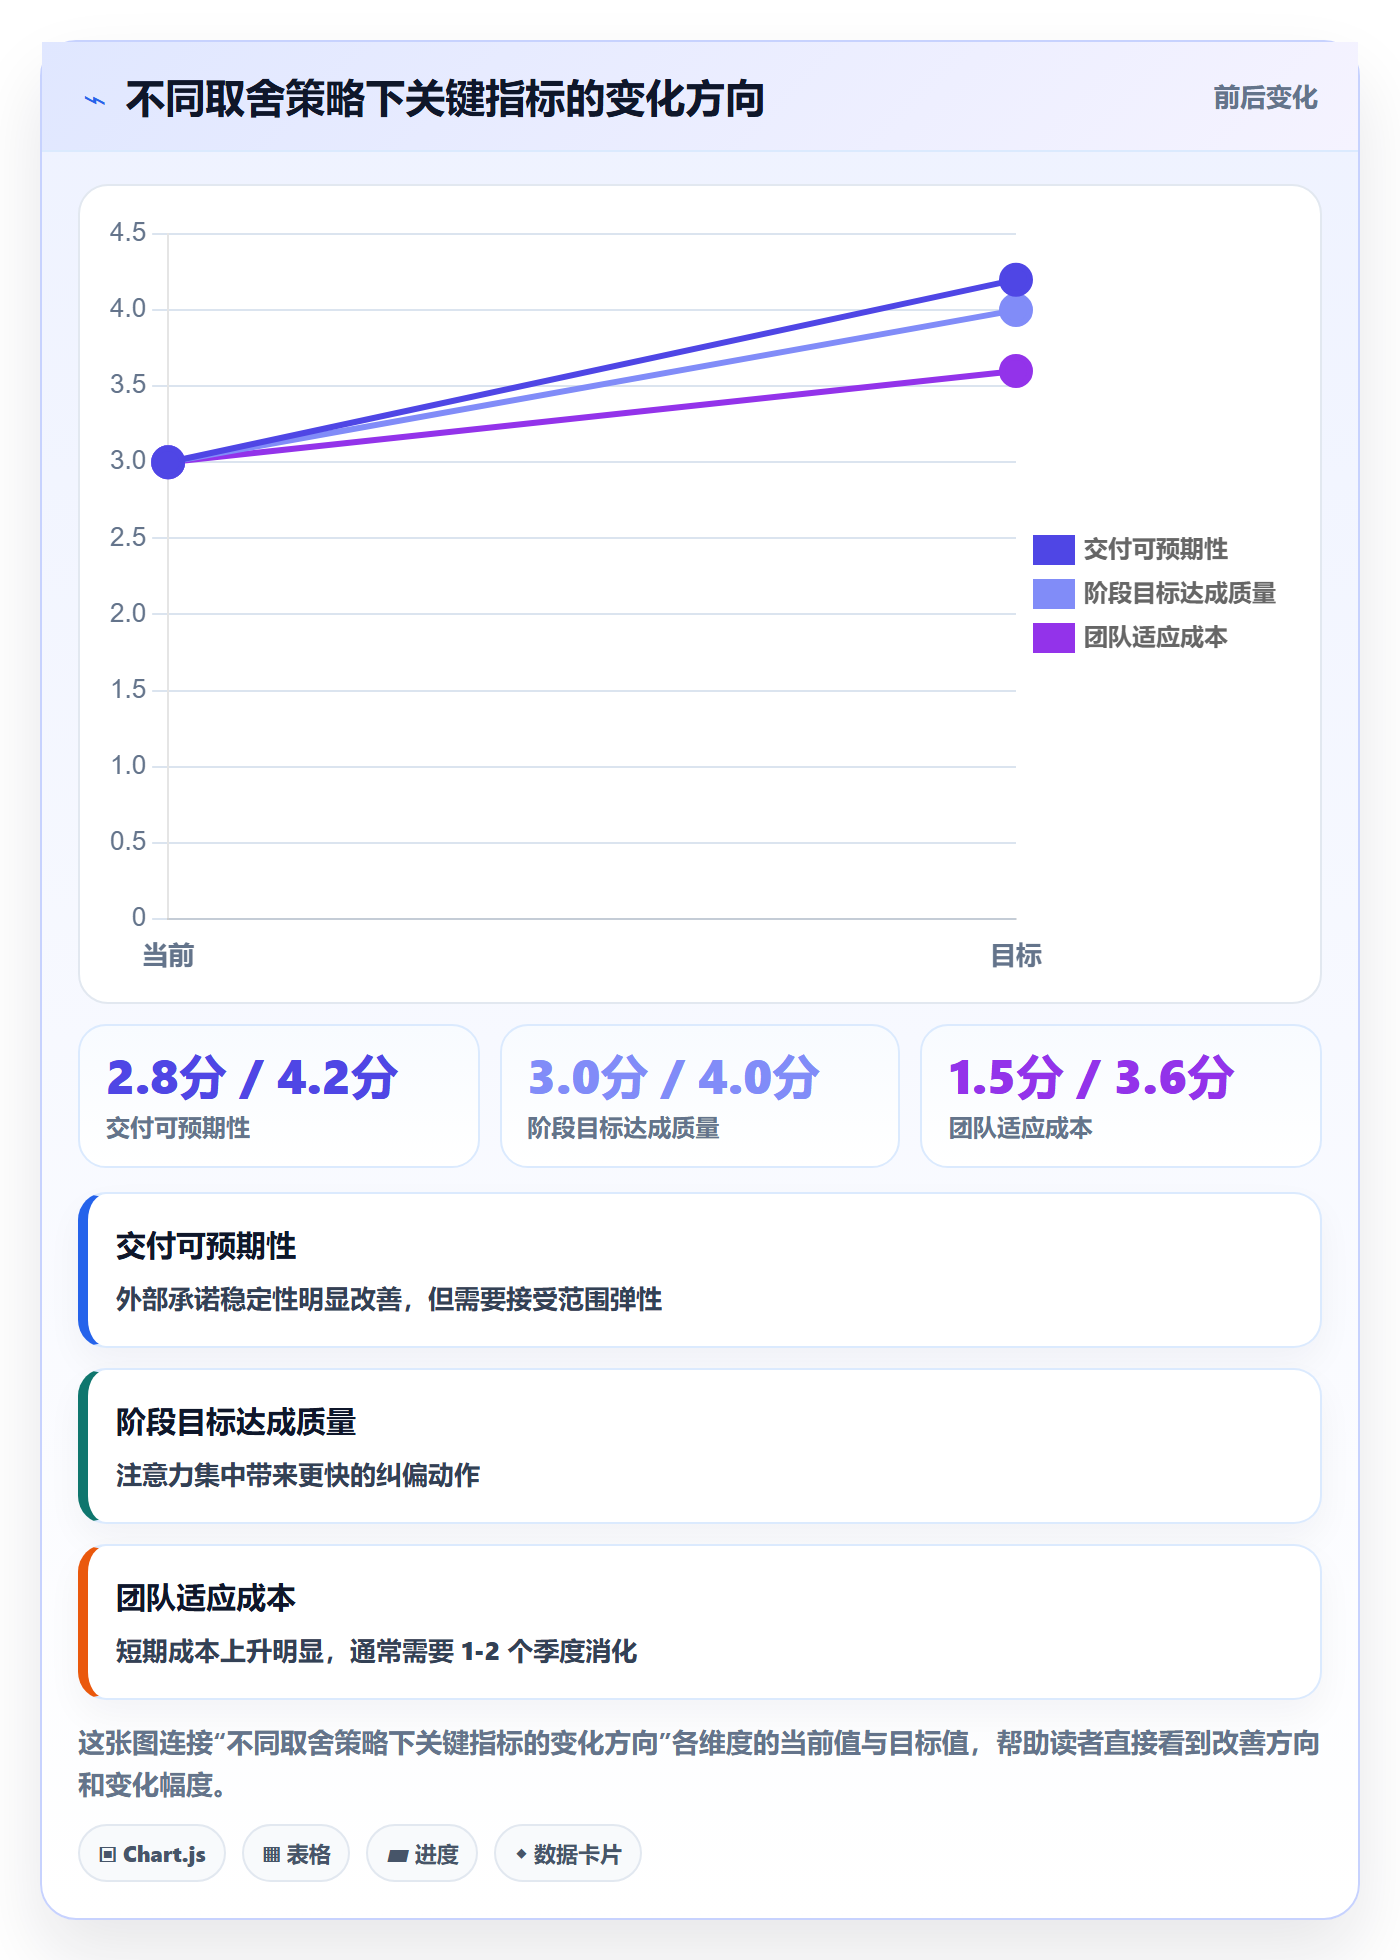Click the text 外部承诺稳定性明显改善
The height and width of the screenshot is (1960, 1400).
(x=259, y=1299)
